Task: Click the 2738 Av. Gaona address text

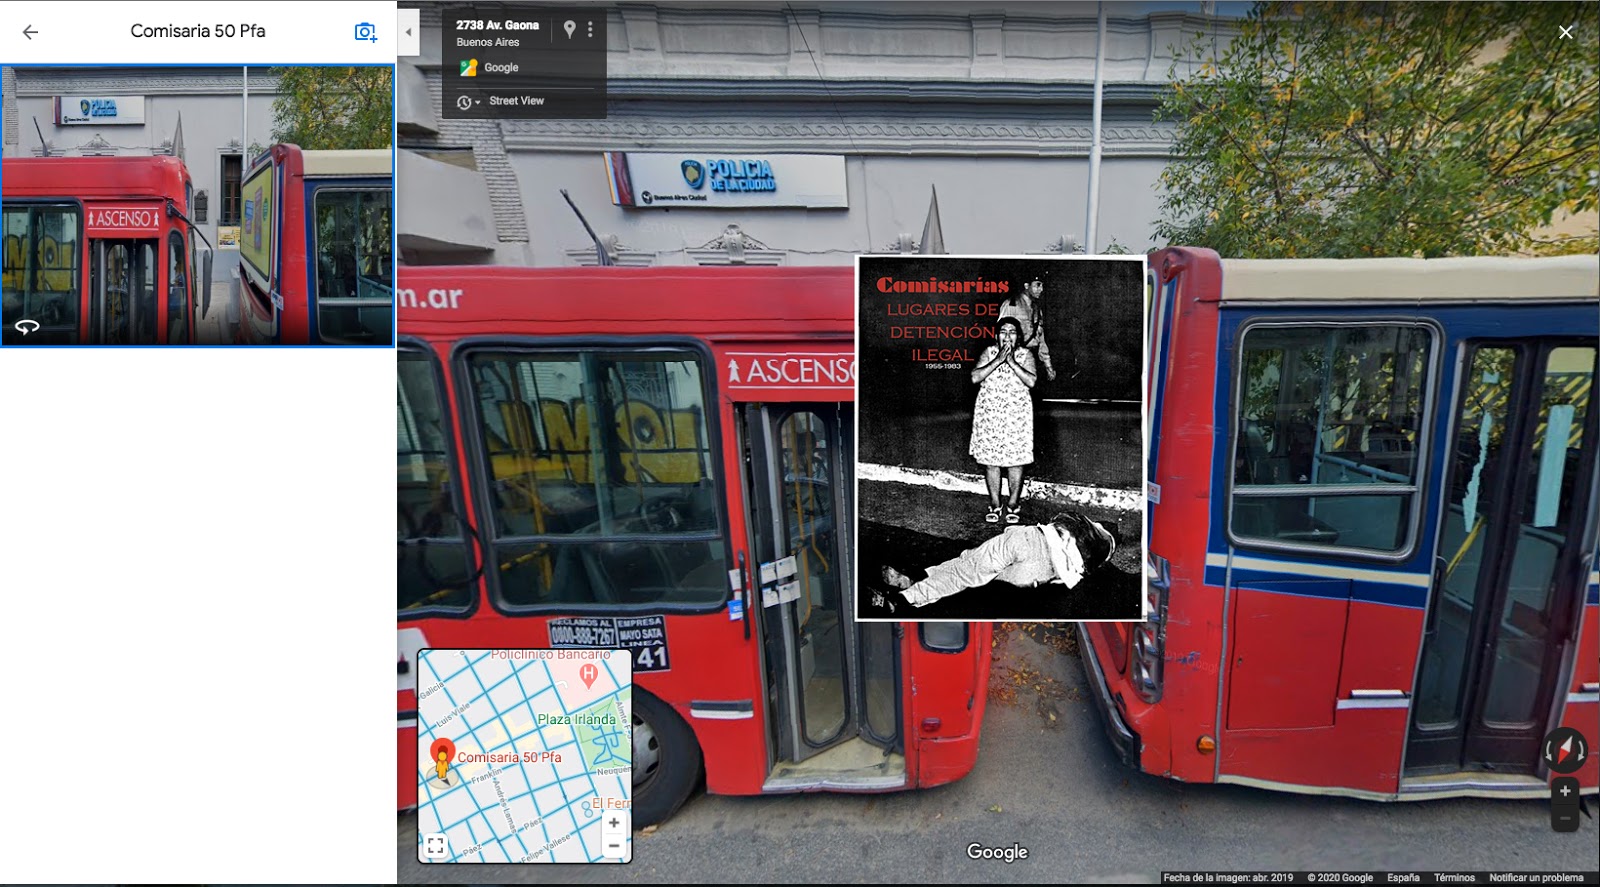Action: click(497, 25)
